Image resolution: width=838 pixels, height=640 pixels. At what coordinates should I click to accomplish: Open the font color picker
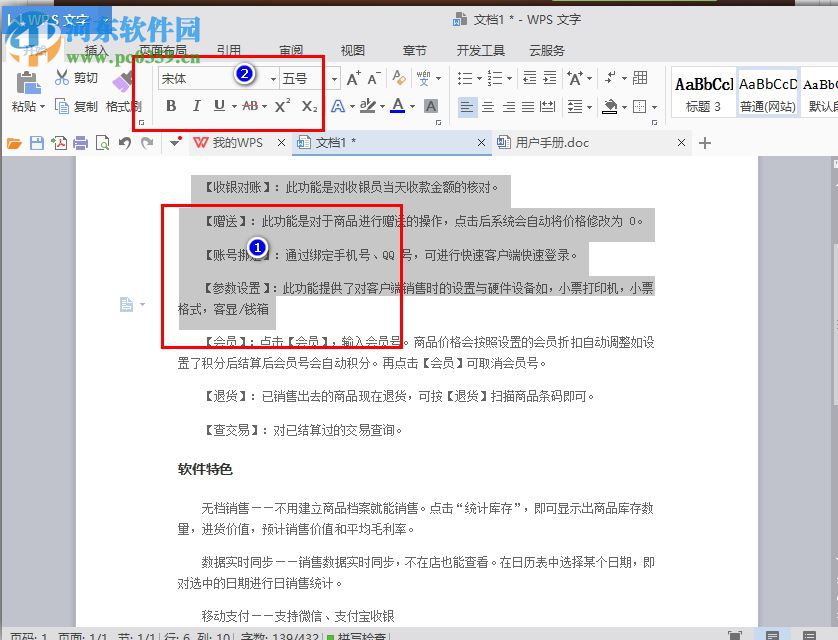coord(398,103)
